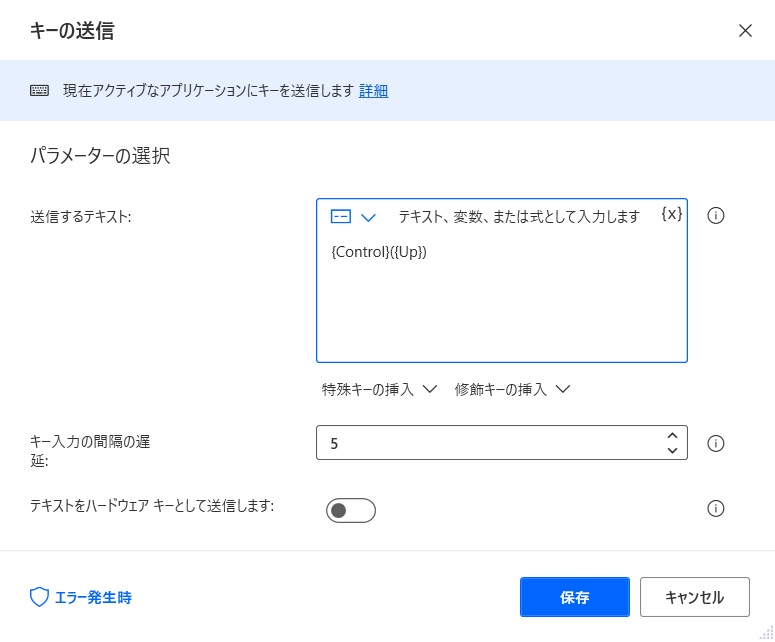The height and width of the screenshot is (642, 775).
Task: Click the keyboard icon in the info banner
Action: (39, 90)
